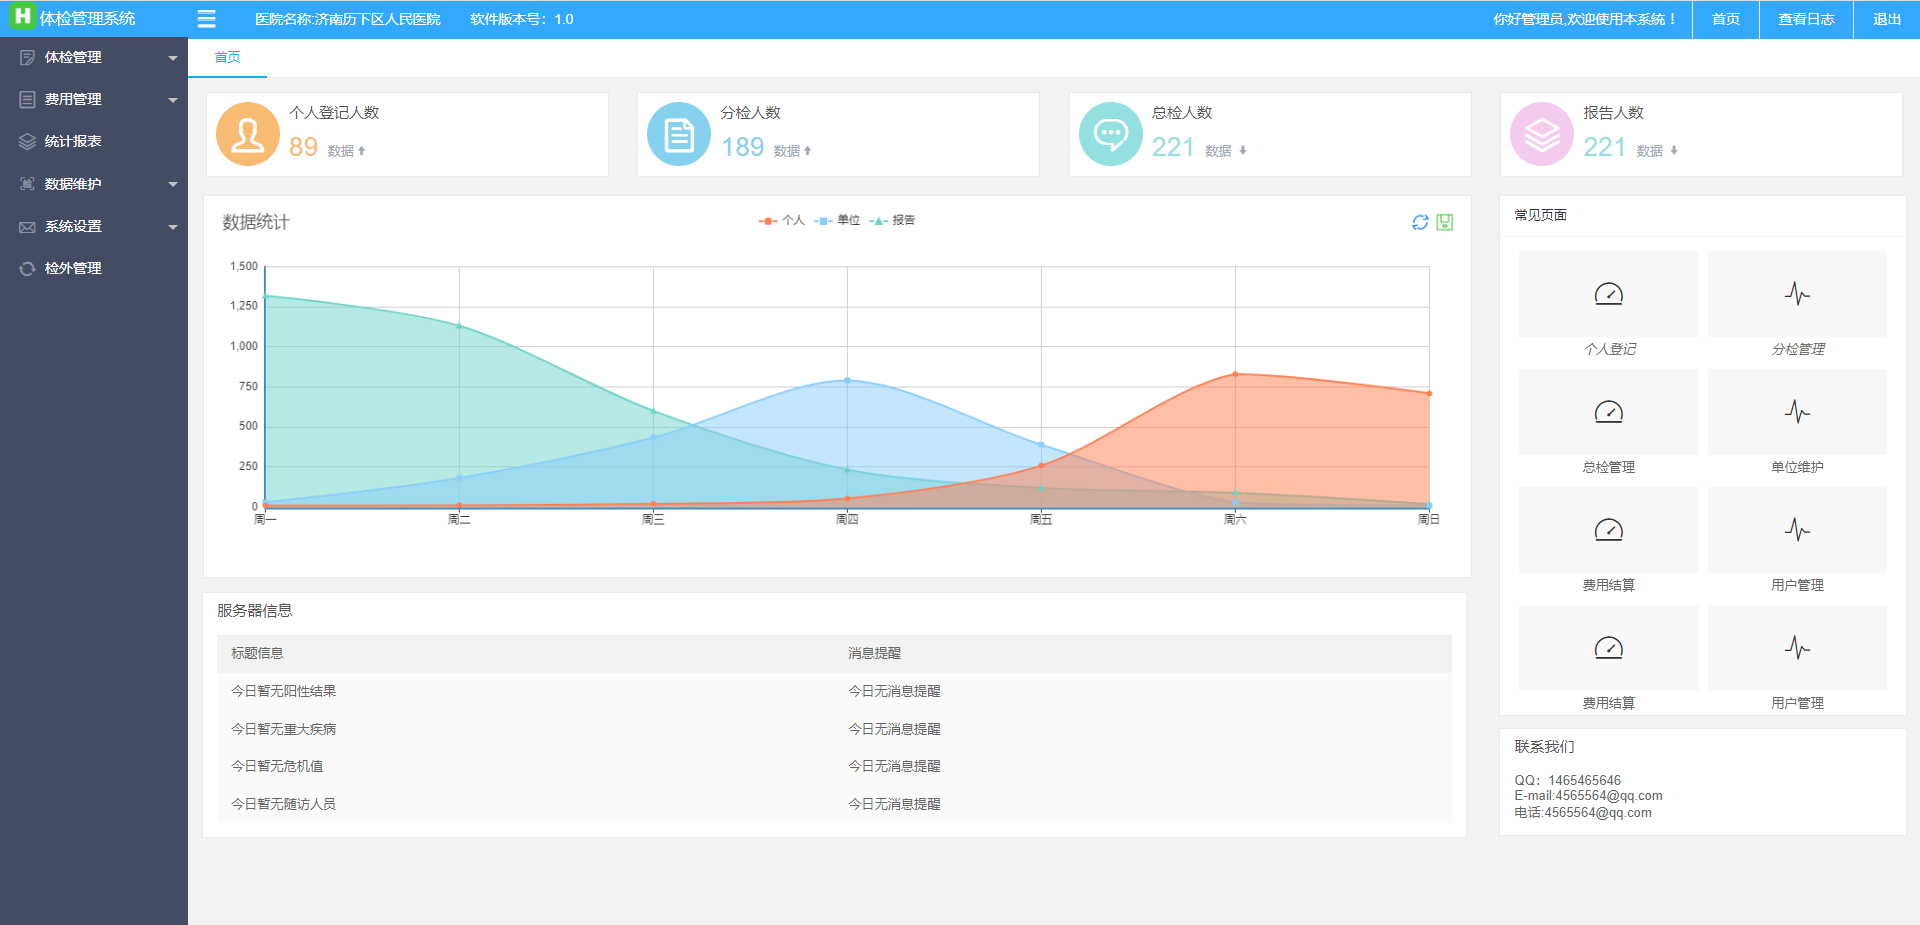Open the 单位维护 shortcut icon
Viewport: 1920px width, 925px height.
coord(1797,412)
